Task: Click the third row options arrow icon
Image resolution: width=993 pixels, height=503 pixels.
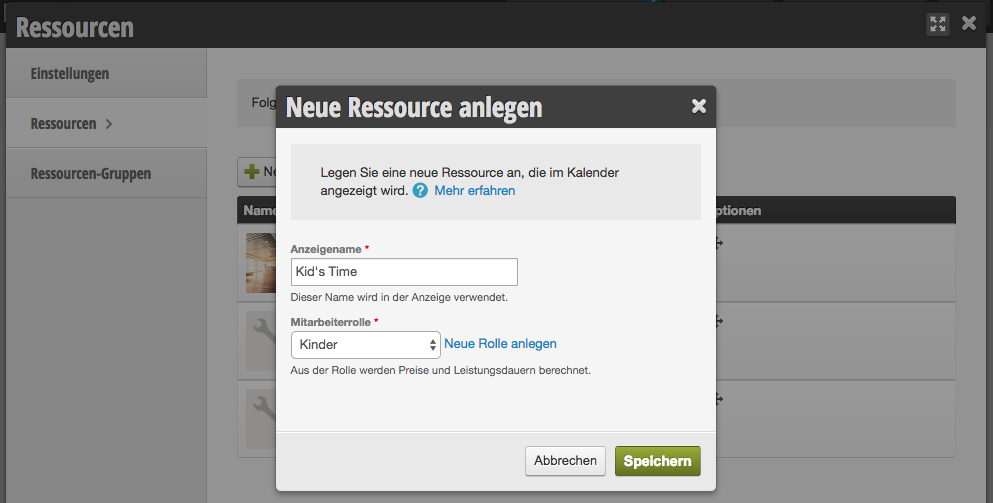Action: point(719,400)
